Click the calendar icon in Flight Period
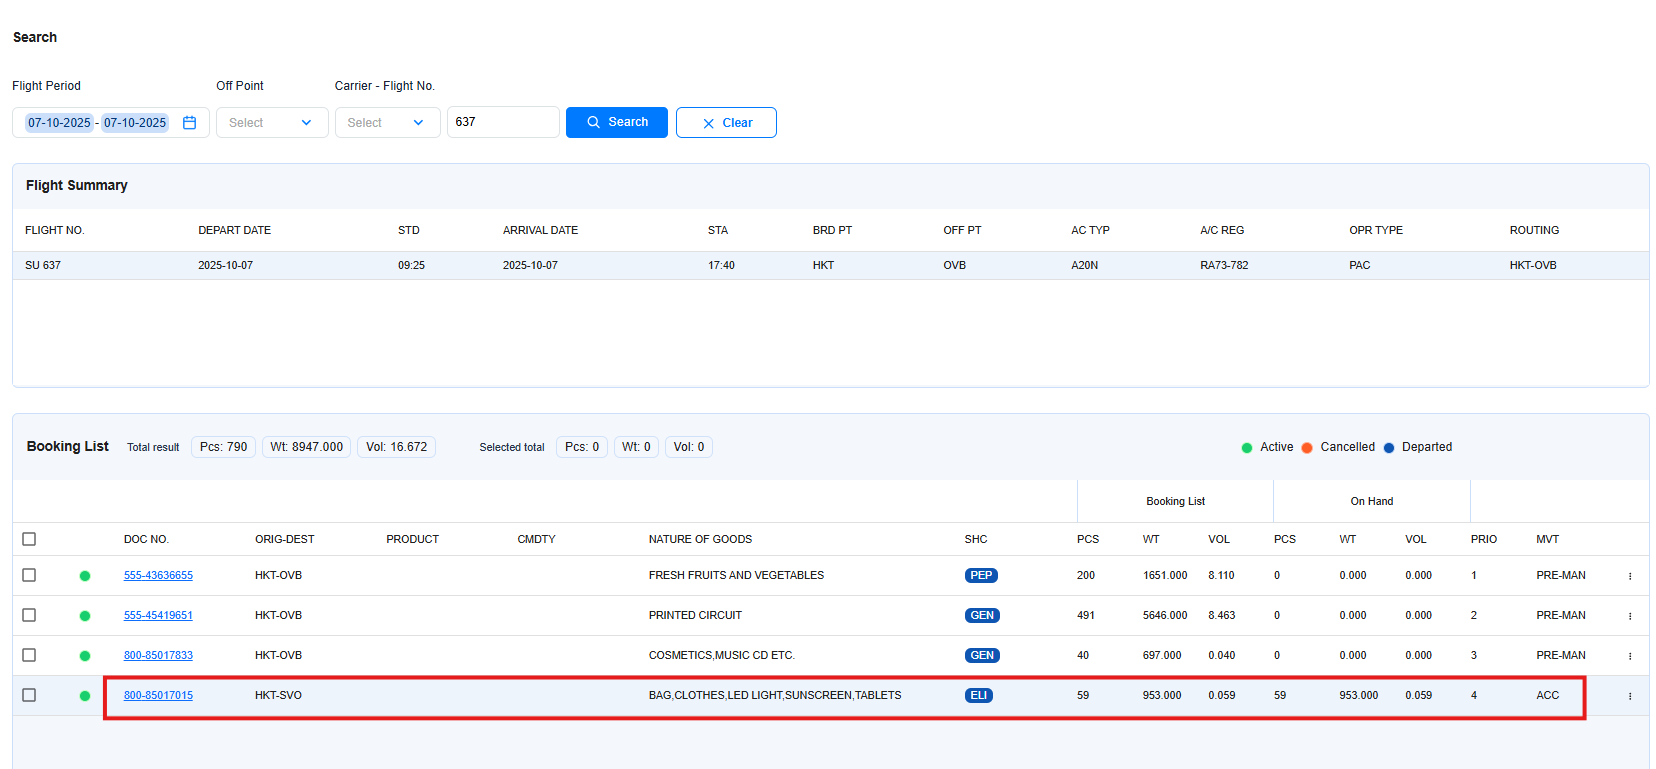Viewport: 1656px width, 769px height. (x=189, y=123)
